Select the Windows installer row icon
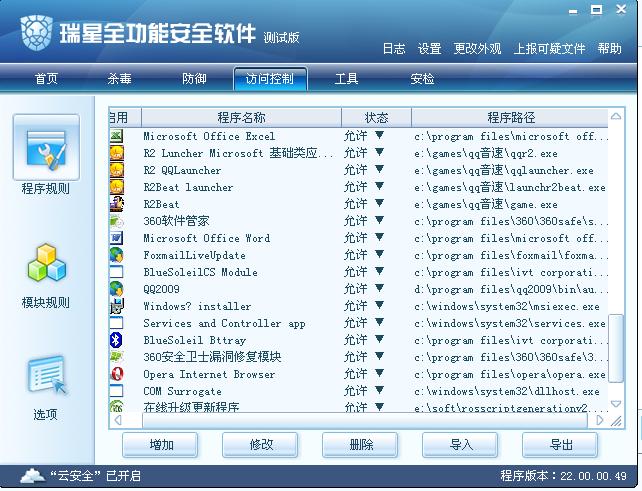Image resolution: width=642 pixels, height=491 pixels. pos(116,306)
